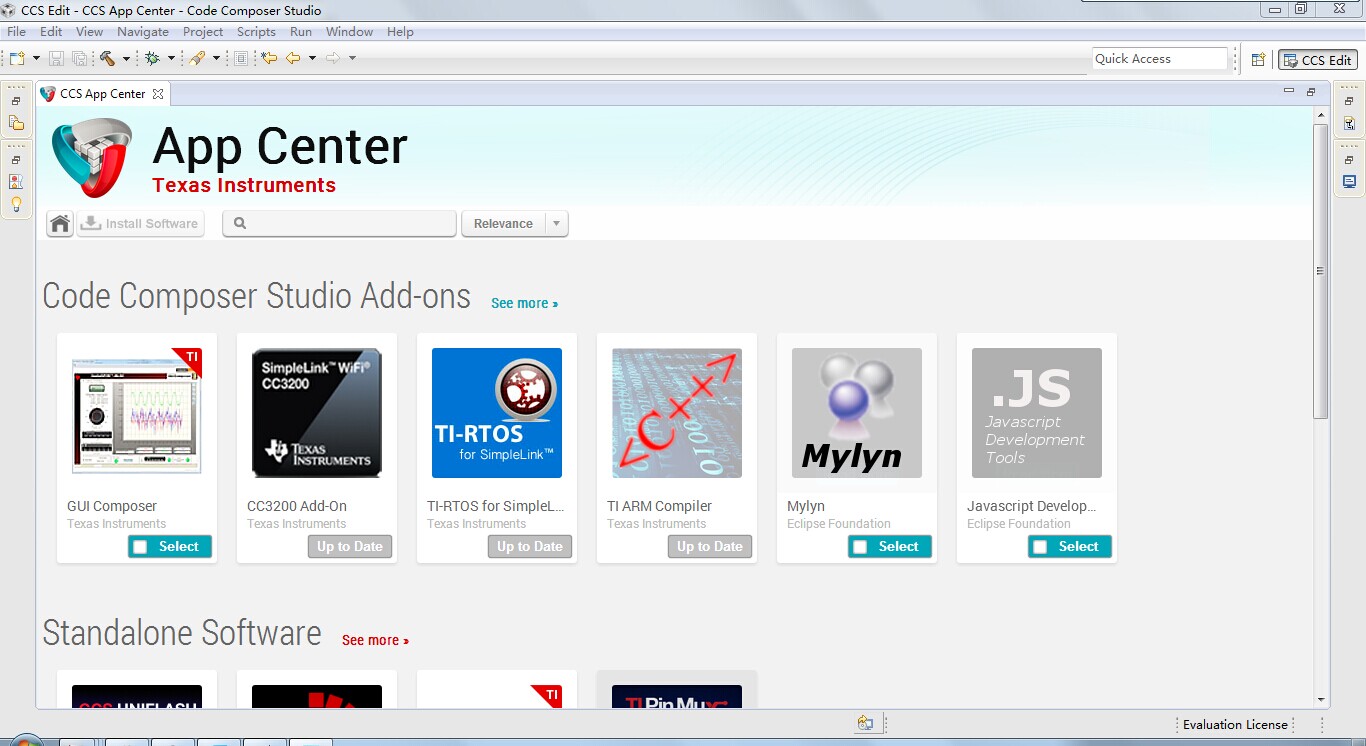This screenshot has width=1366, height=746.
Task: Click the Save All stacked disks icon
Action: point(79,58)
